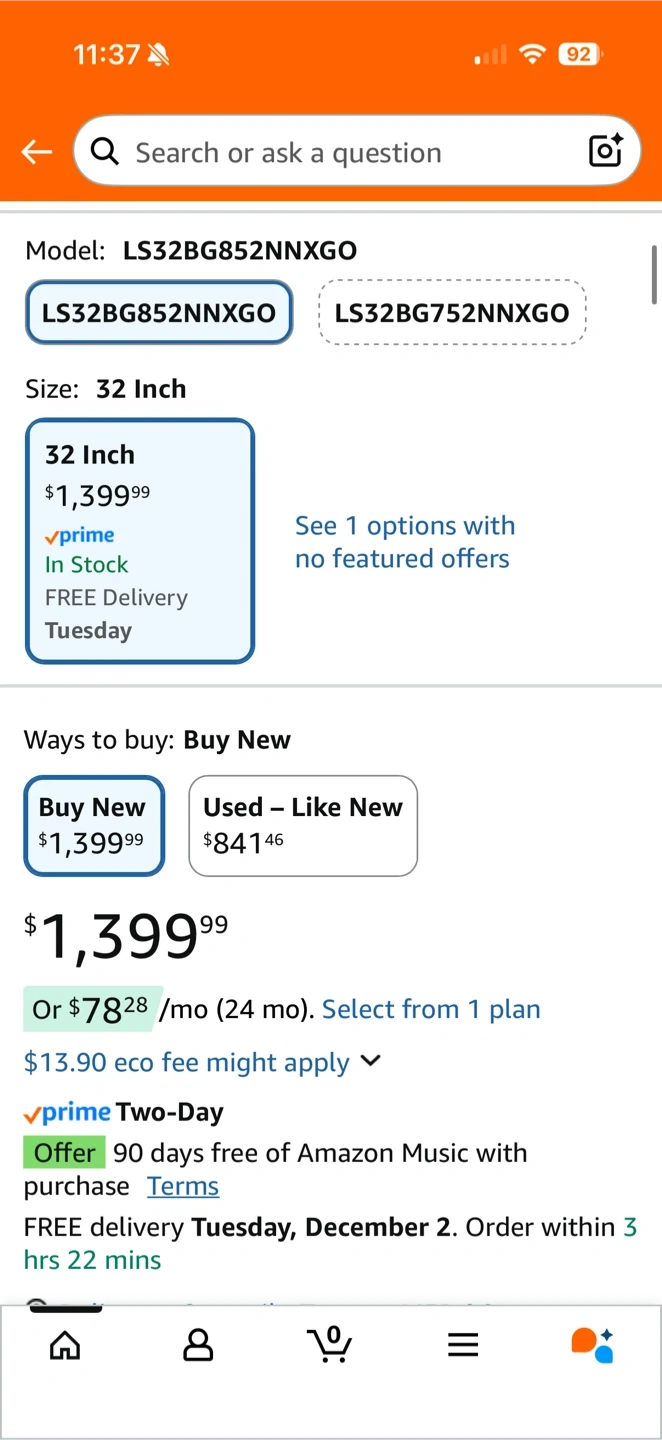
Task: Open the Rufus AI assistant icon
Action: point(592,1345)
